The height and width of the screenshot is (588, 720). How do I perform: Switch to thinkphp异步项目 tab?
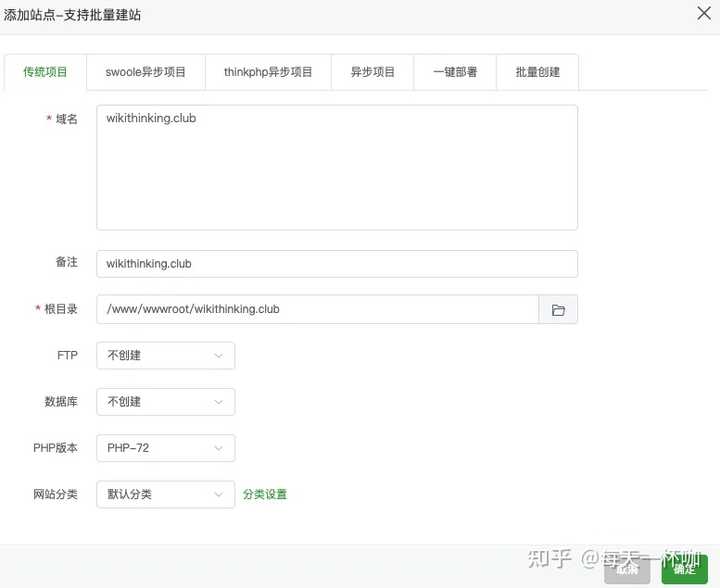coord(268,72)
